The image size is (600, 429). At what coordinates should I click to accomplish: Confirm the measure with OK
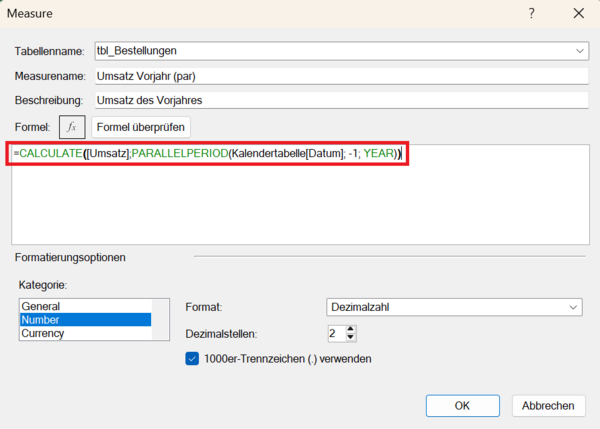click(x=462, y=405)
